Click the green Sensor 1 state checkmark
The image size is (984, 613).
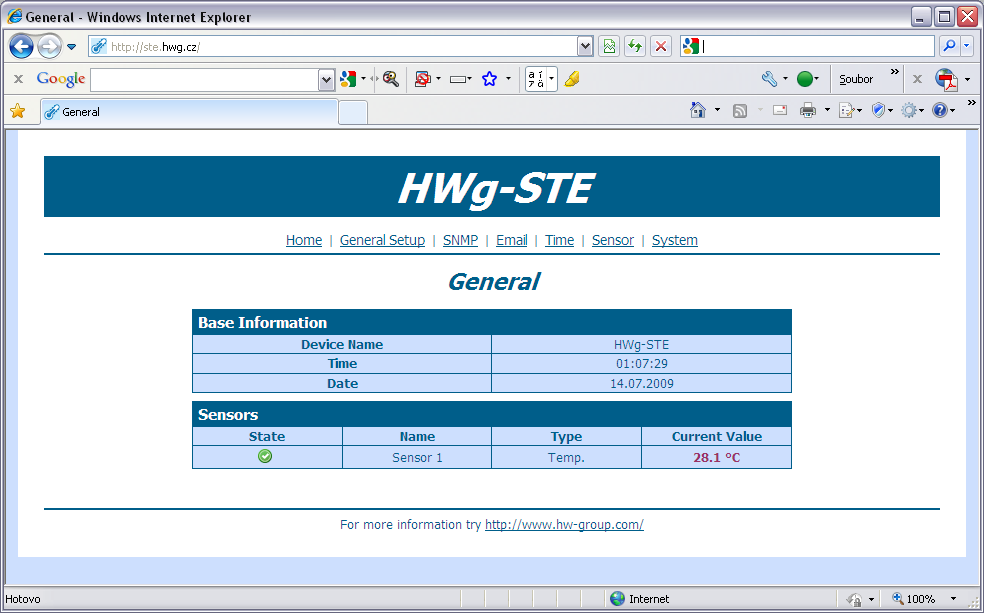click(265, 456)
